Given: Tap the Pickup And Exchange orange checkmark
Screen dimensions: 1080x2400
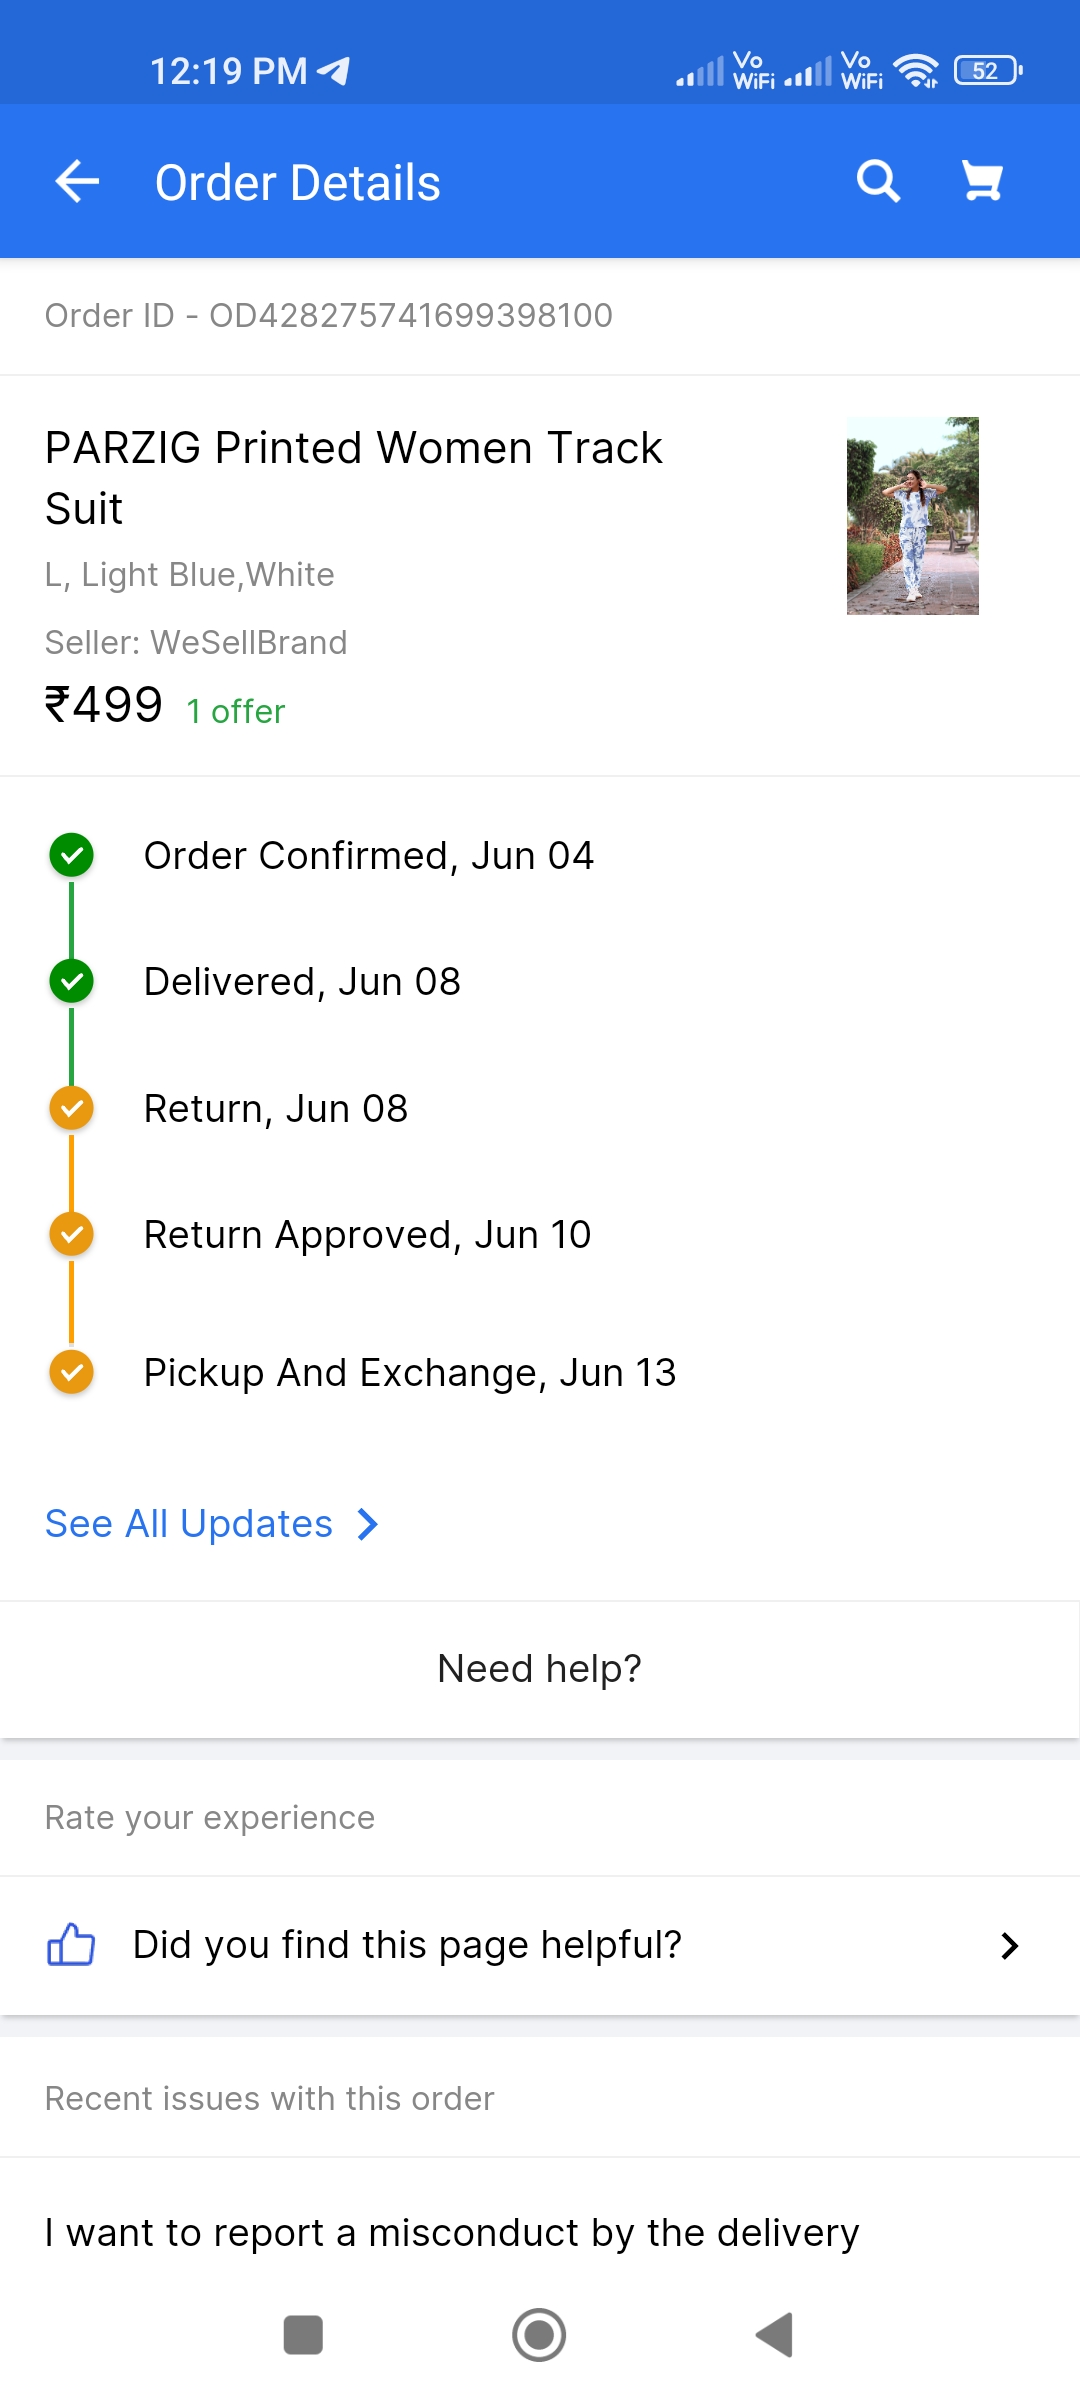Looking at the screenshot, I should click(72, 1372).
